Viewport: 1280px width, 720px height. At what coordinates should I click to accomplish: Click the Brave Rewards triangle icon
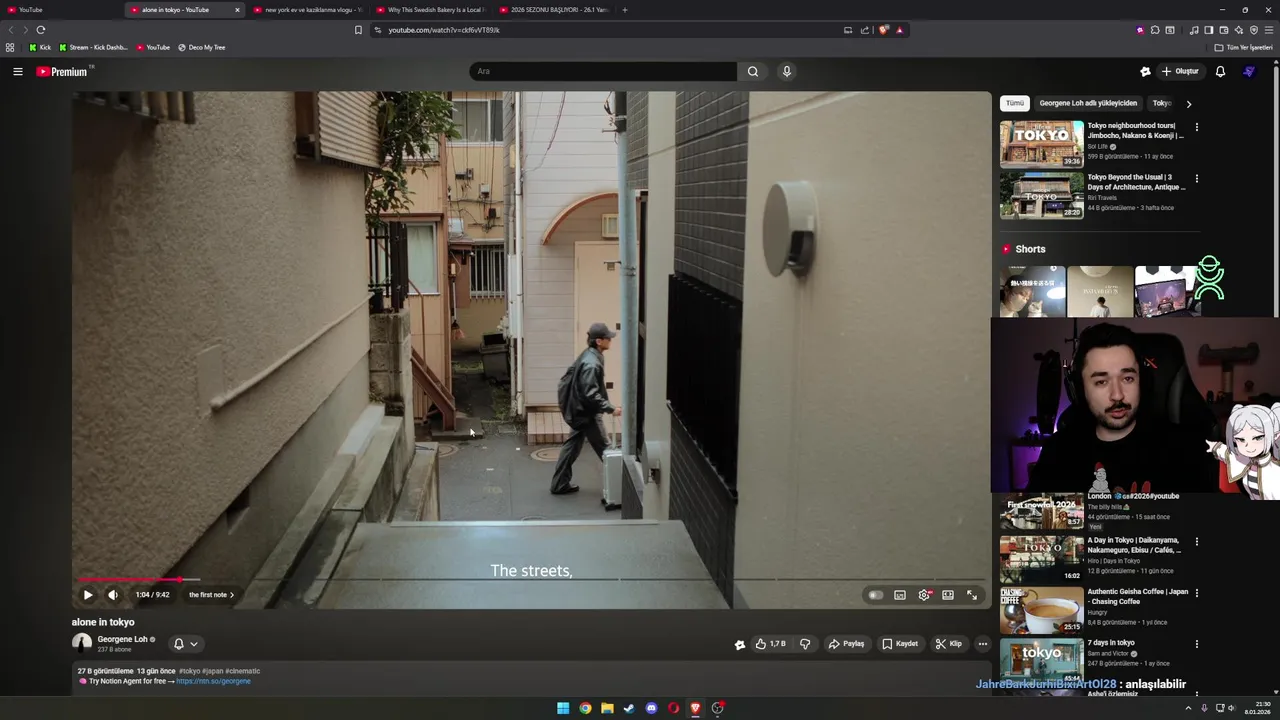(x=899, y=30)
